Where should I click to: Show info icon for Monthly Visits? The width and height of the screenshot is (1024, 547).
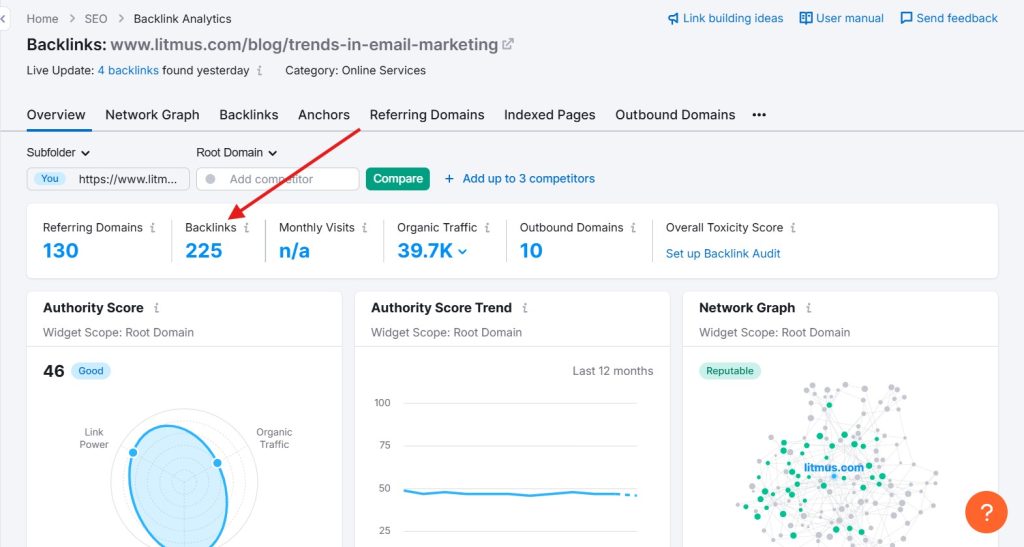(364, 228)
